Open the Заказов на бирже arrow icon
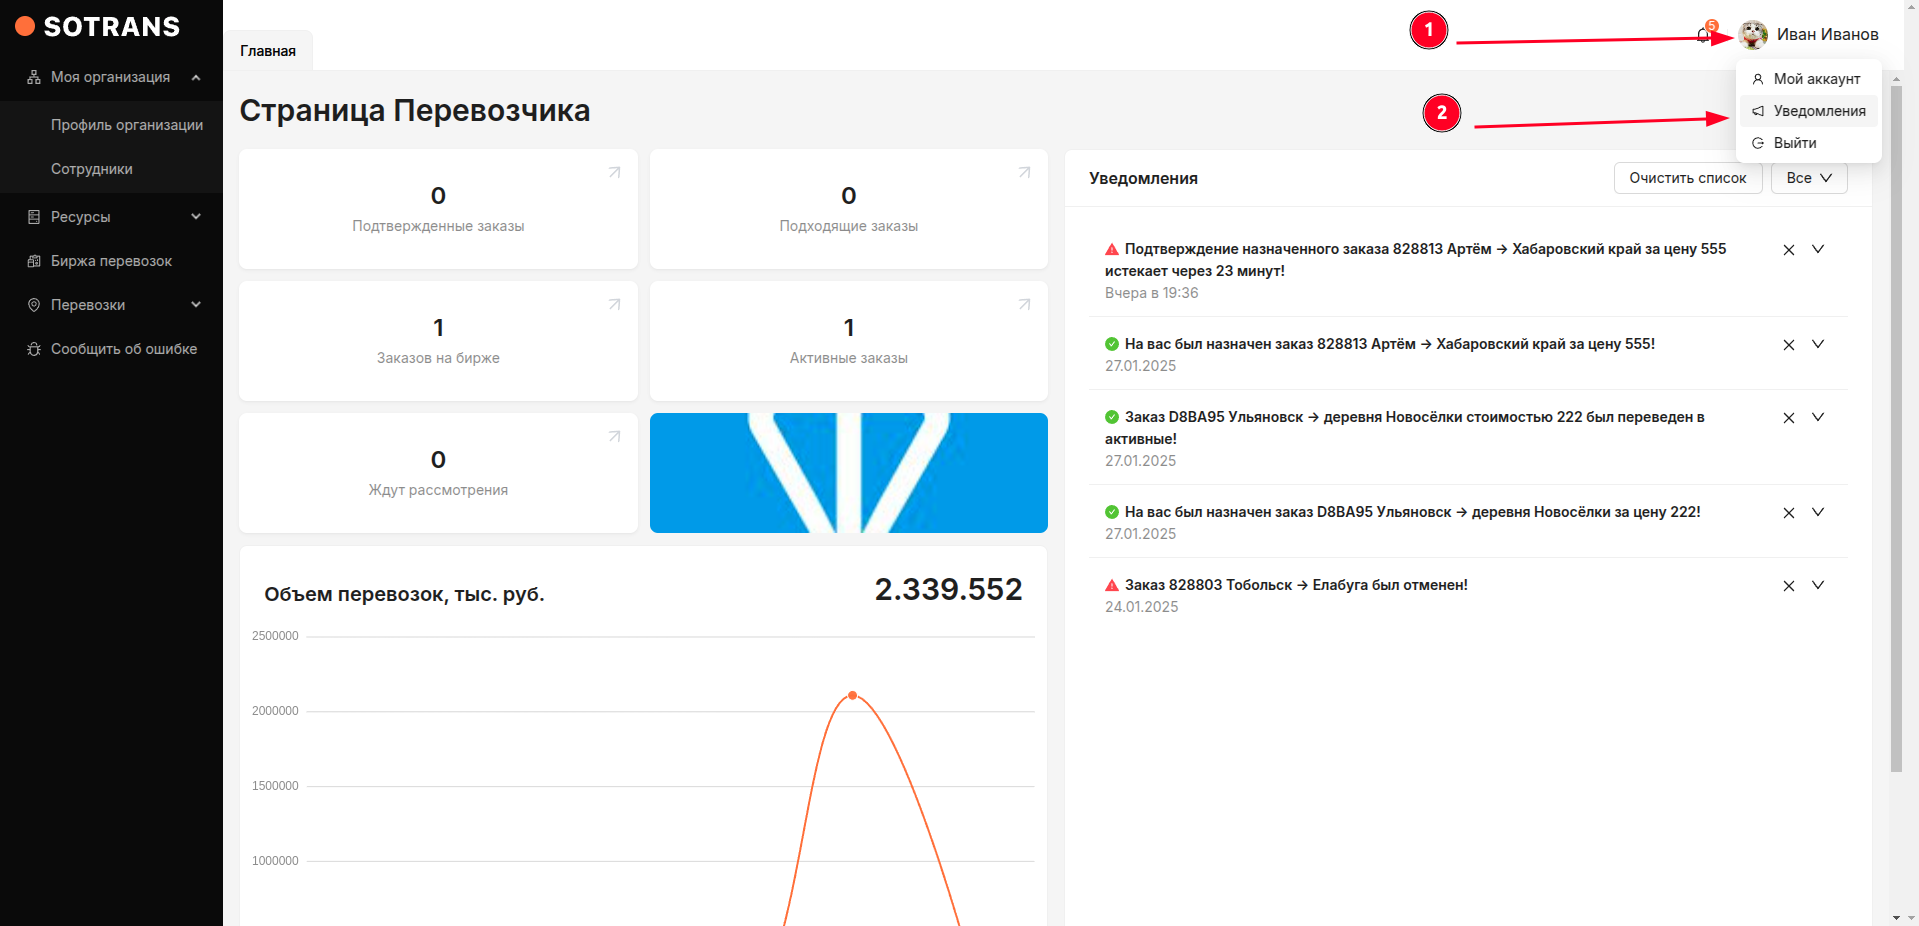Image resolution: width=1919 pixels, height=926 pixels. 614,305
